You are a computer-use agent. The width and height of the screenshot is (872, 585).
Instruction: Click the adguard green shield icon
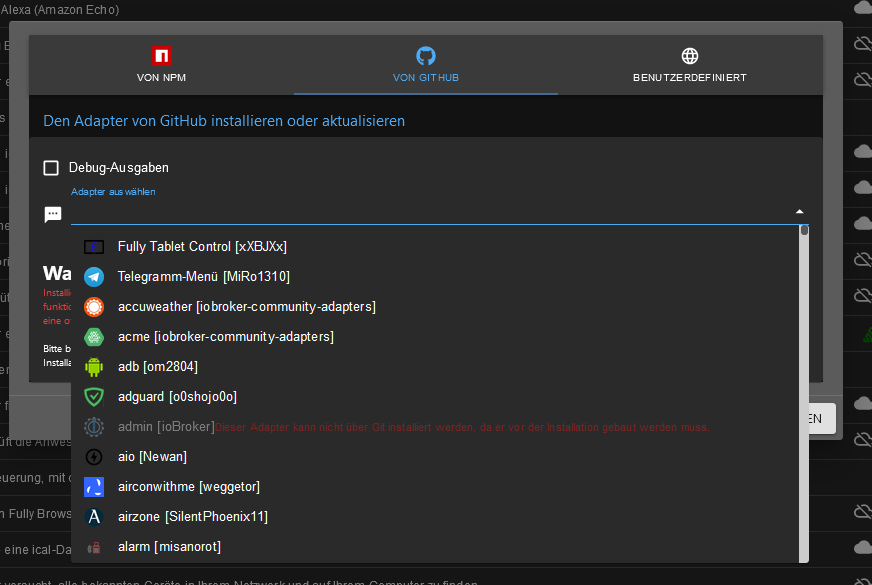tap(94, 397)
